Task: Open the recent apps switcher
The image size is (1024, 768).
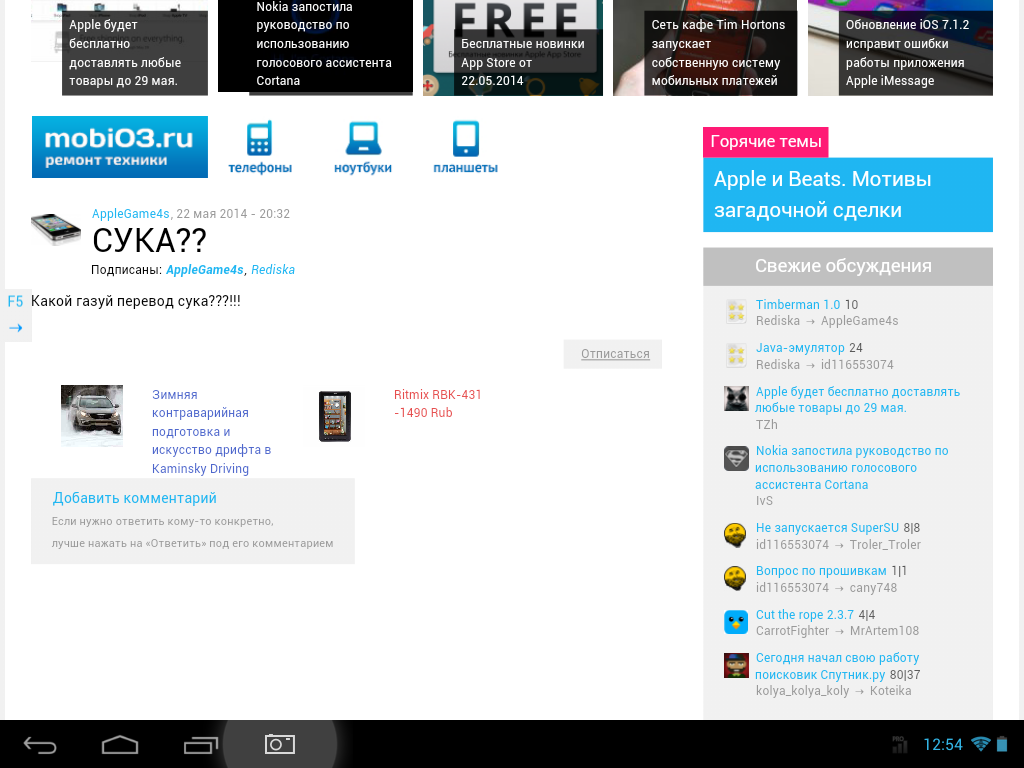Action: click(x=200, y=744)
